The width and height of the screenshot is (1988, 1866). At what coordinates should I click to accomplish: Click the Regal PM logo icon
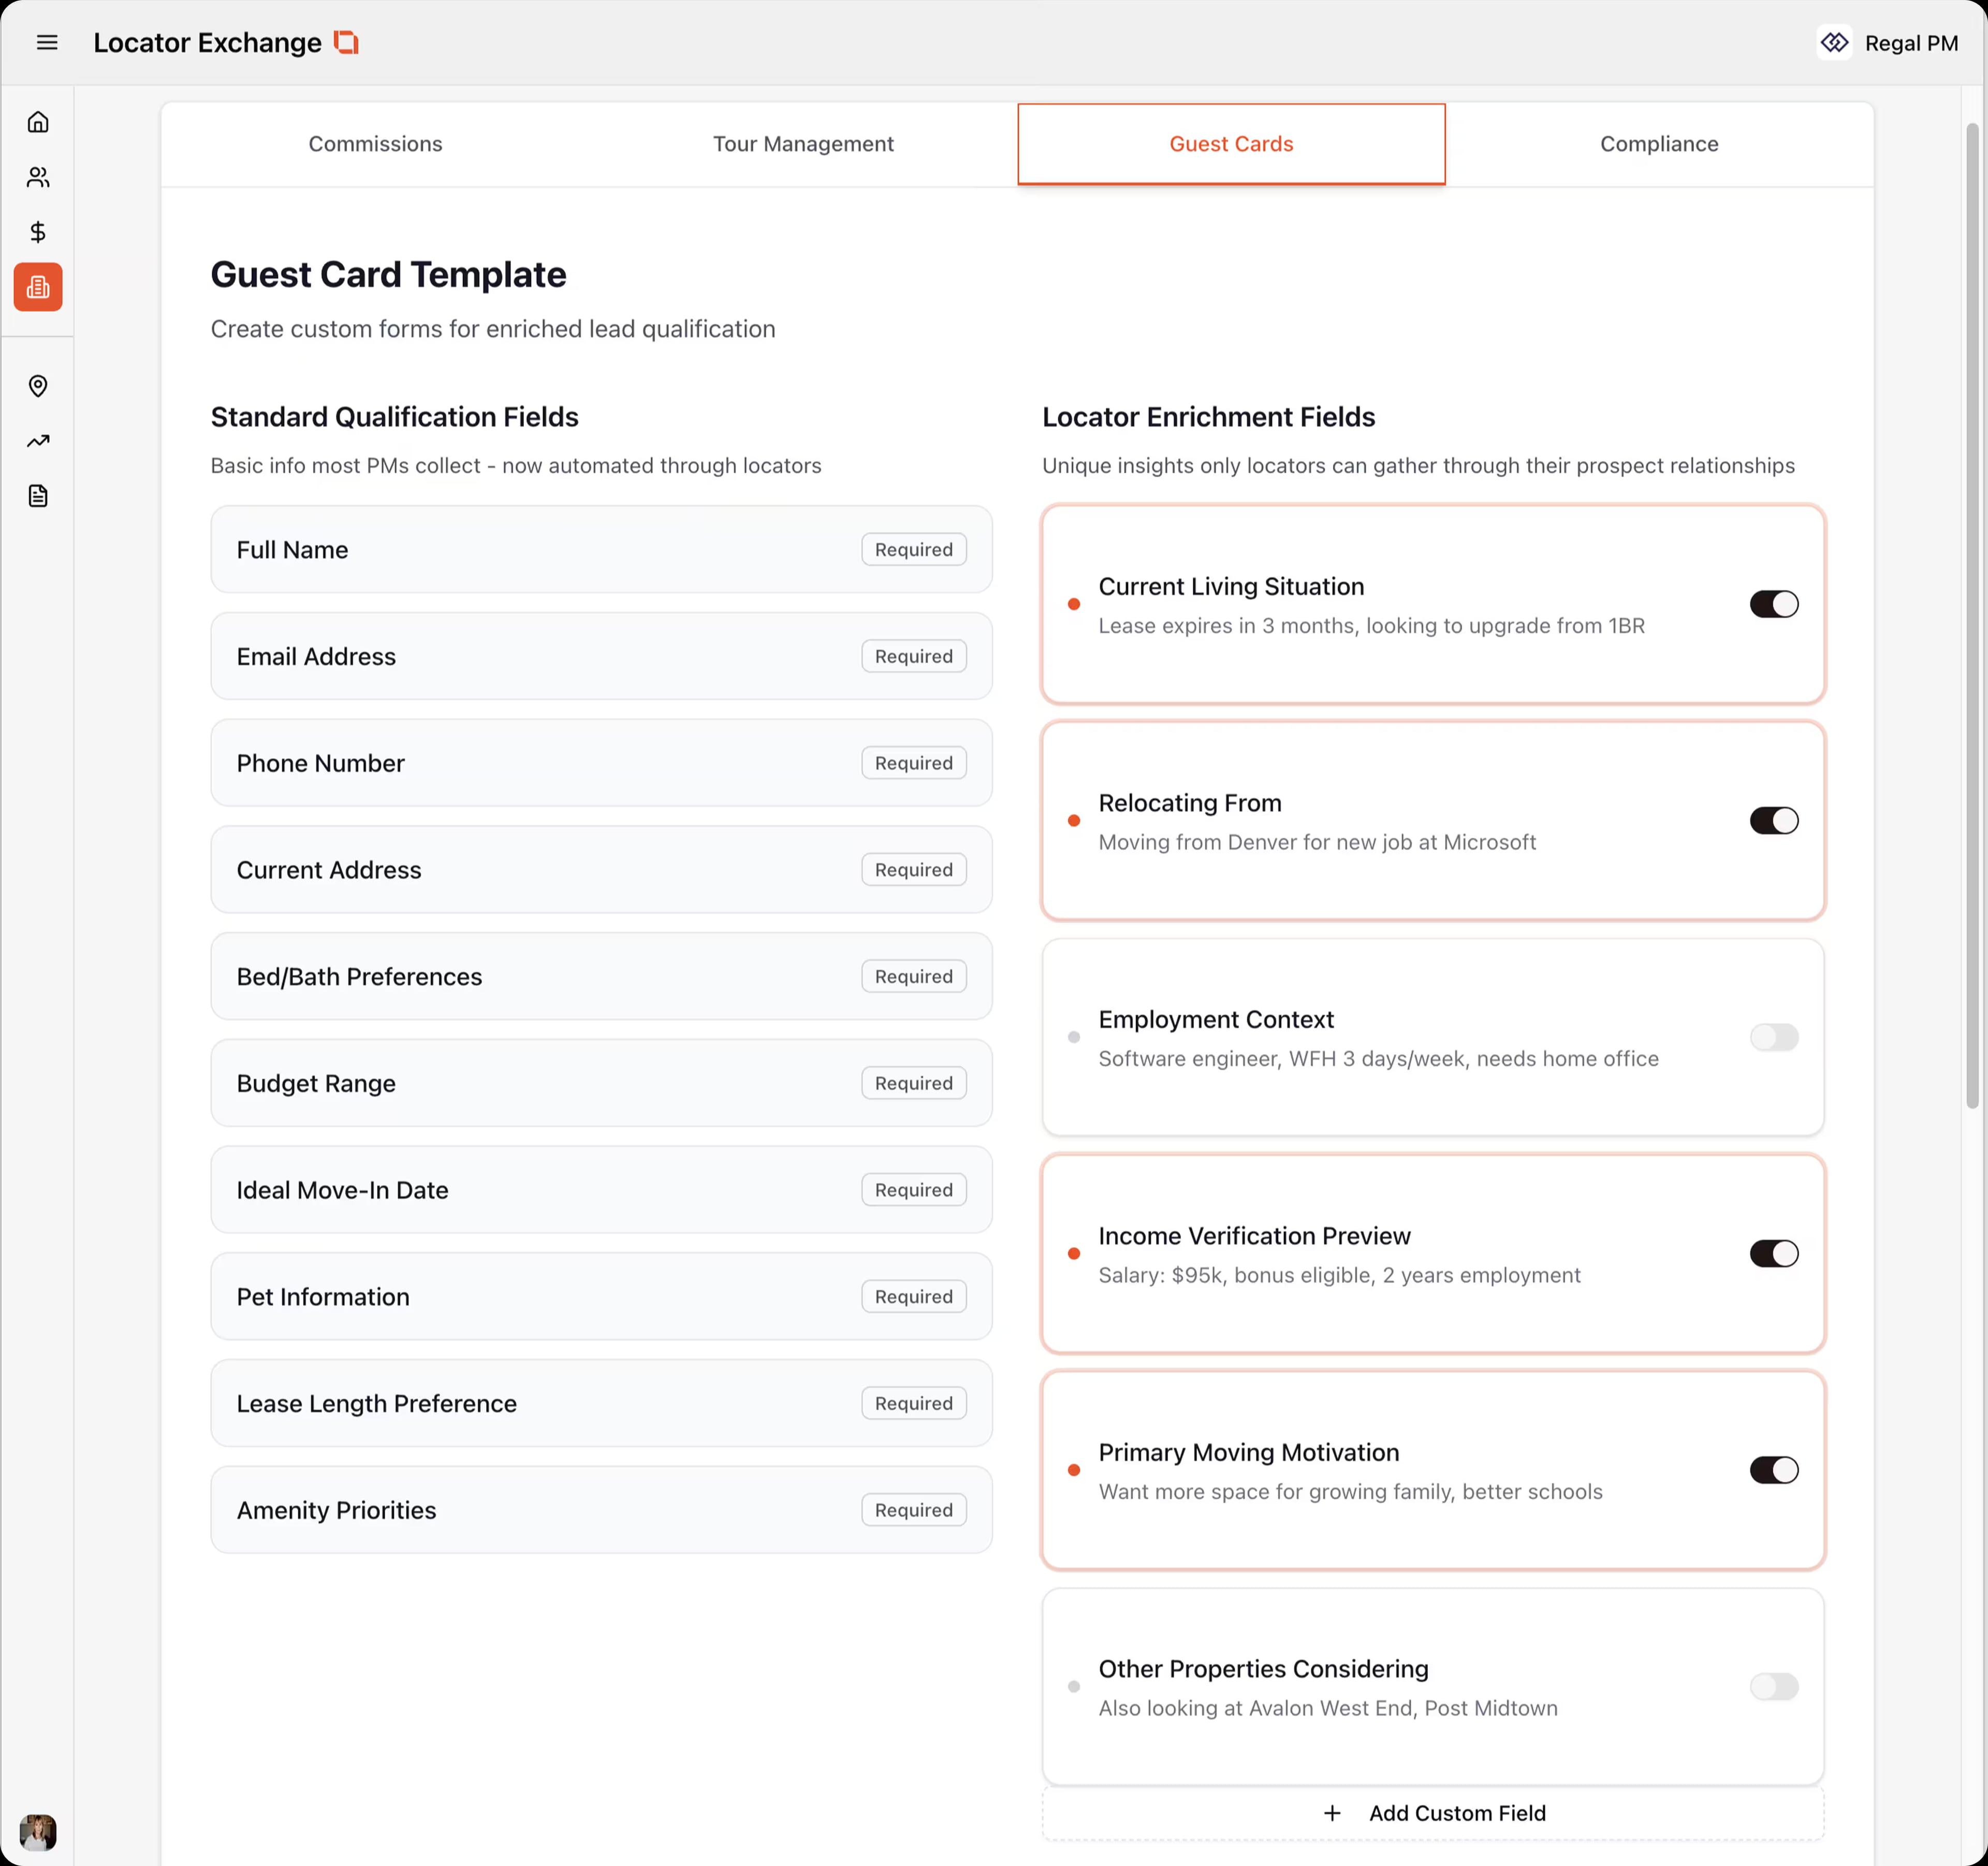1834,42
